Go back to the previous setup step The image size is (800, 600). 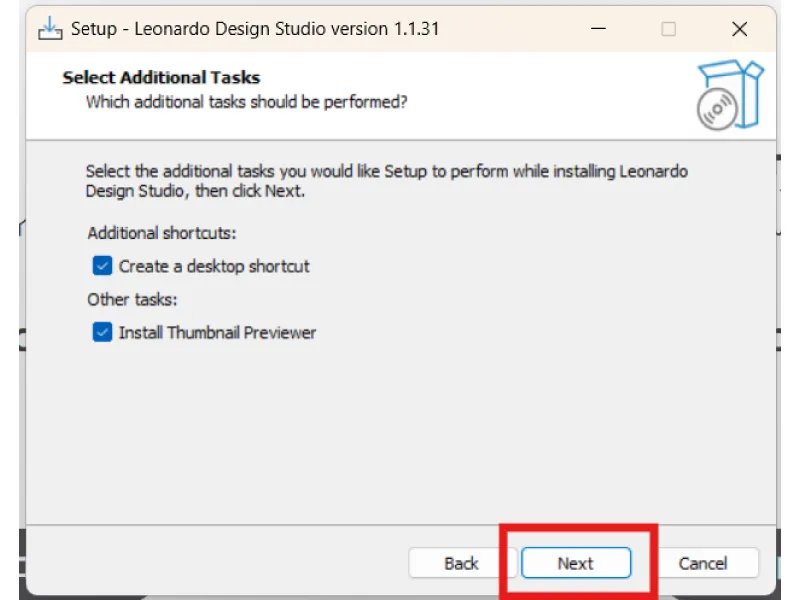click(461, 563)
